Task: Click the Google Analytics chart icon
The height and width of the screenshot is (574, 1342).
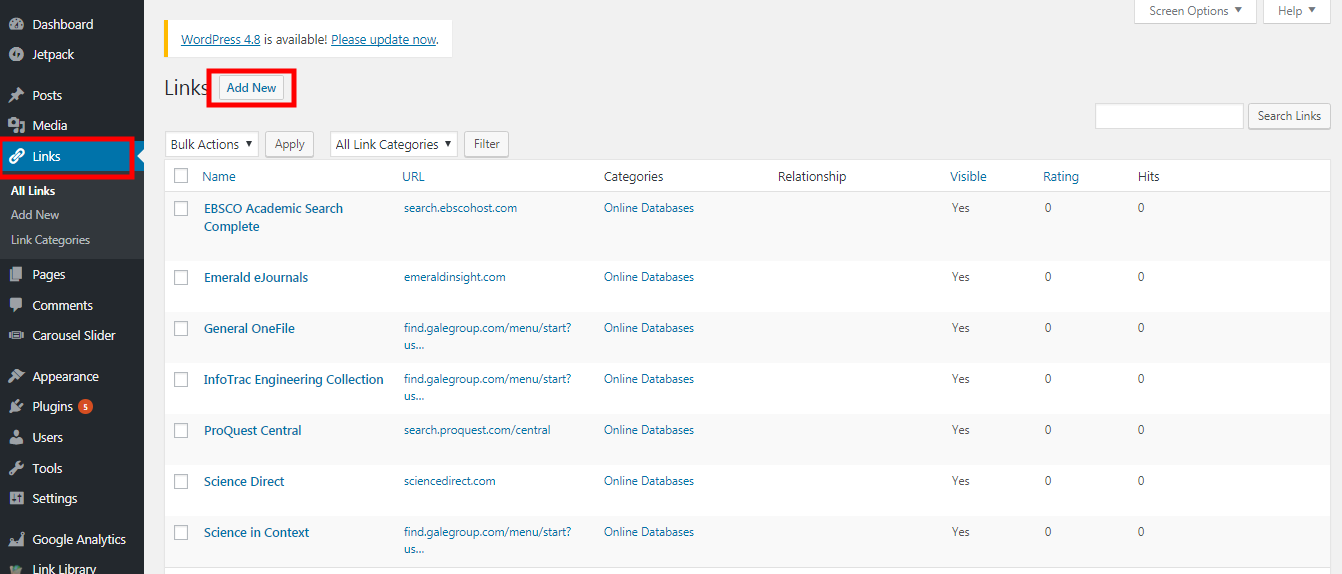Action: 16,539
